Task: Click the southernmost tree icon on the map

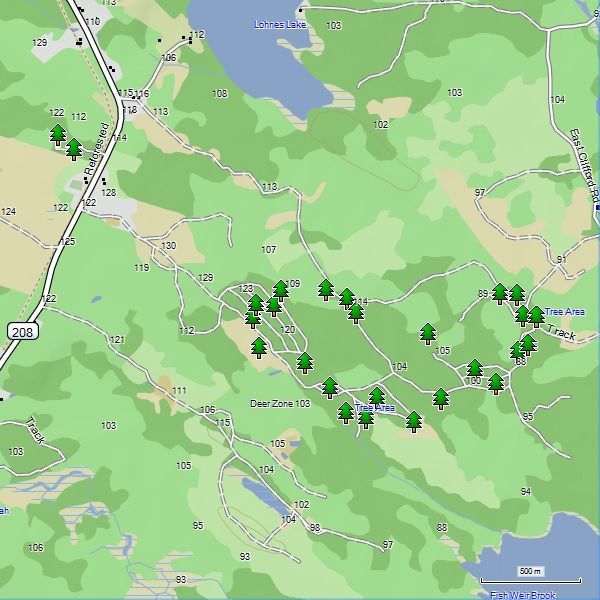Action: pos(413,421)
